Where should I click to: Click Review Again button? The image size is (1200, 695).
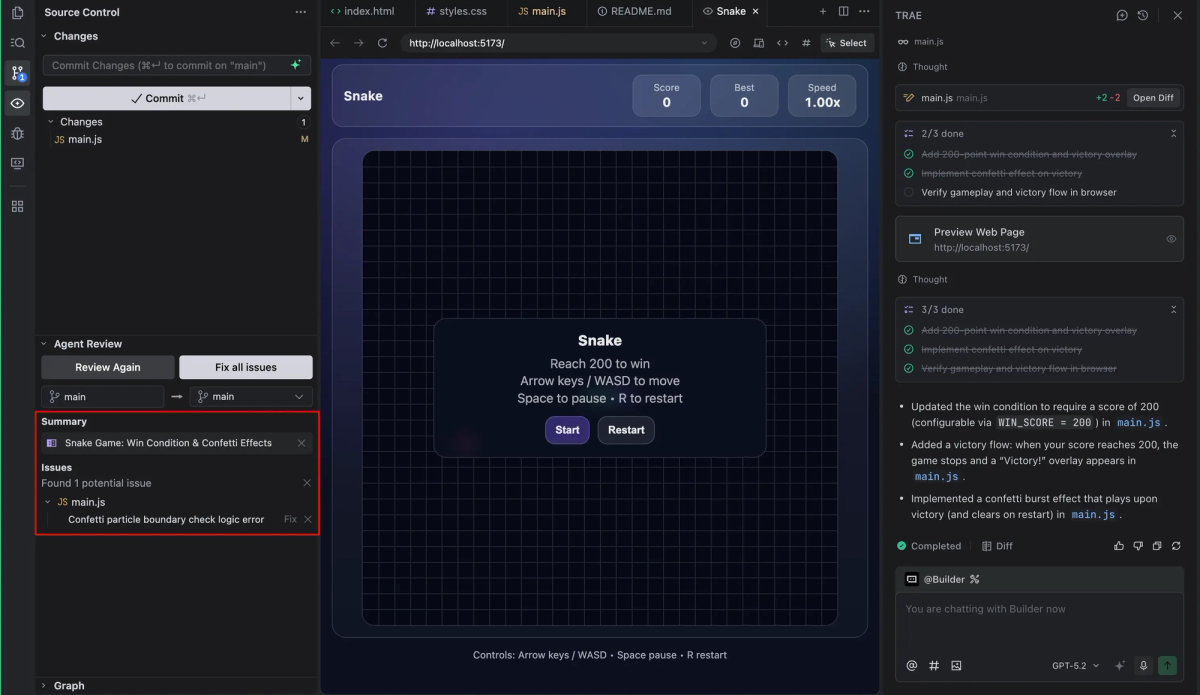(107, 367)
